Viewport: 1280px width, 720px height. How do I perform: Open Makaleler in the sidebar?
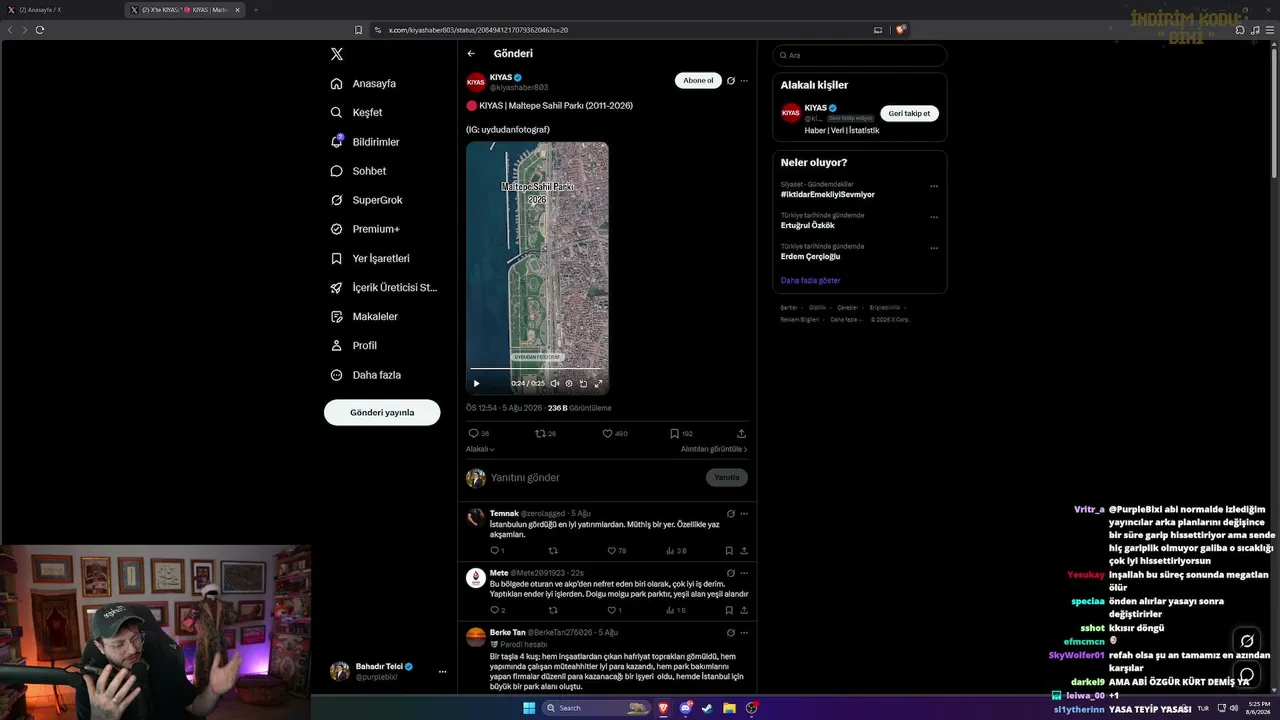(364, 317)
